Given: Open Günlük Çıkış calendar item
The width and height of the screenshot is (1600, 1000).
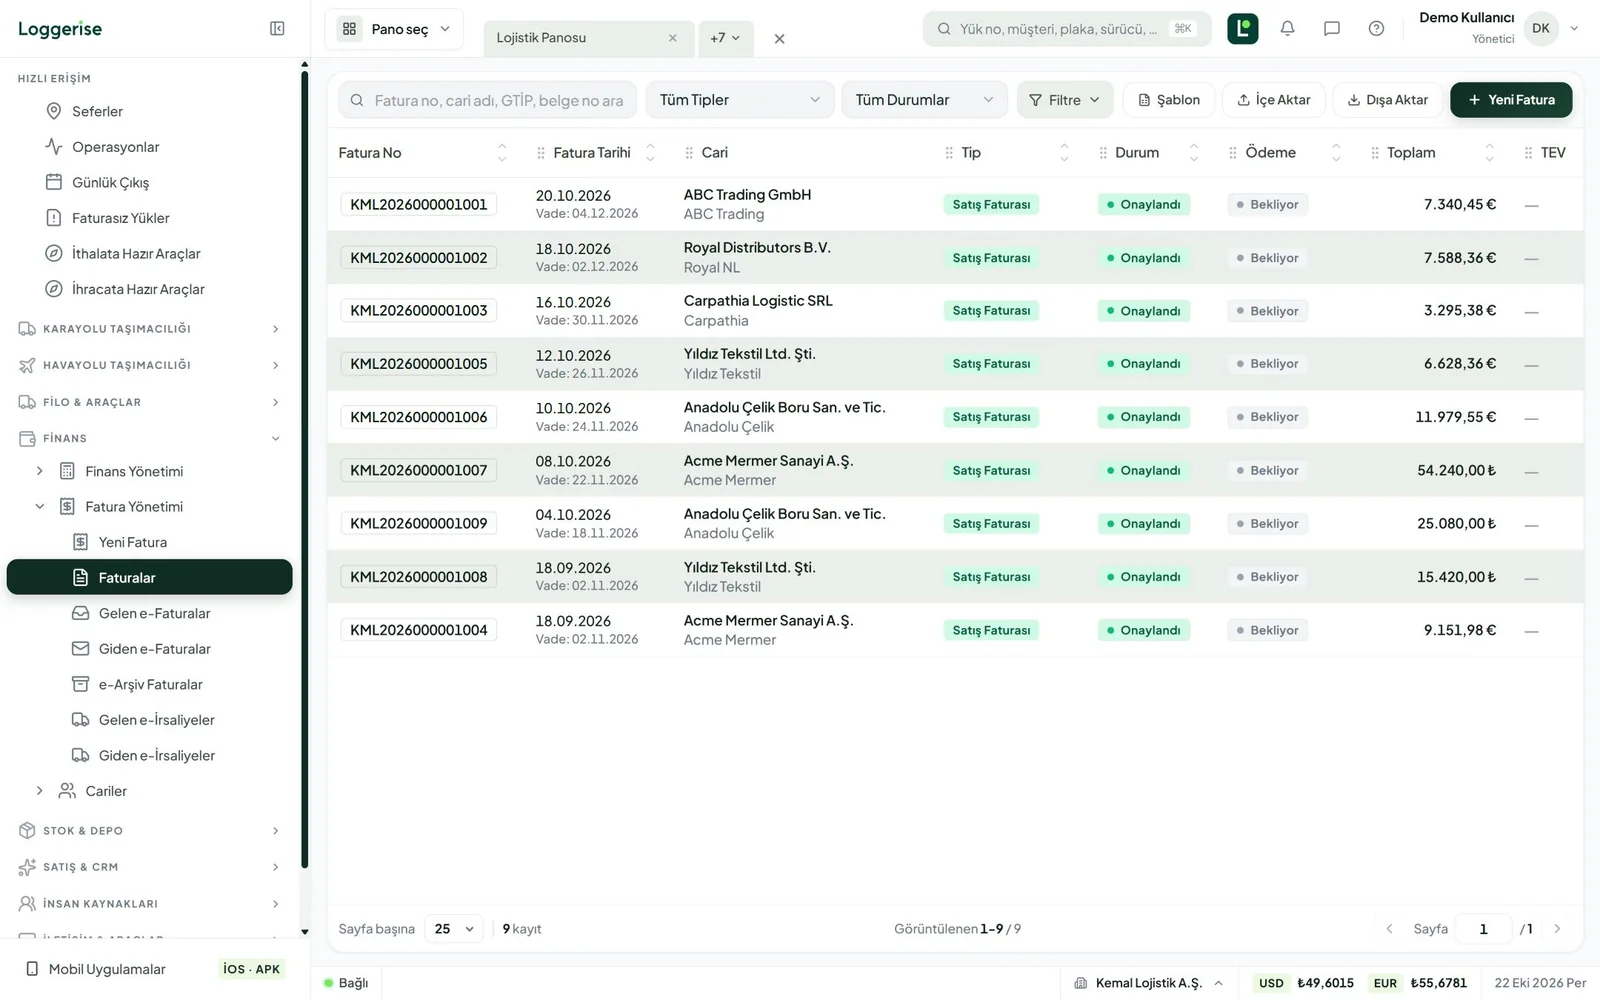Looking at the screenshot, I should click(110, 182).
